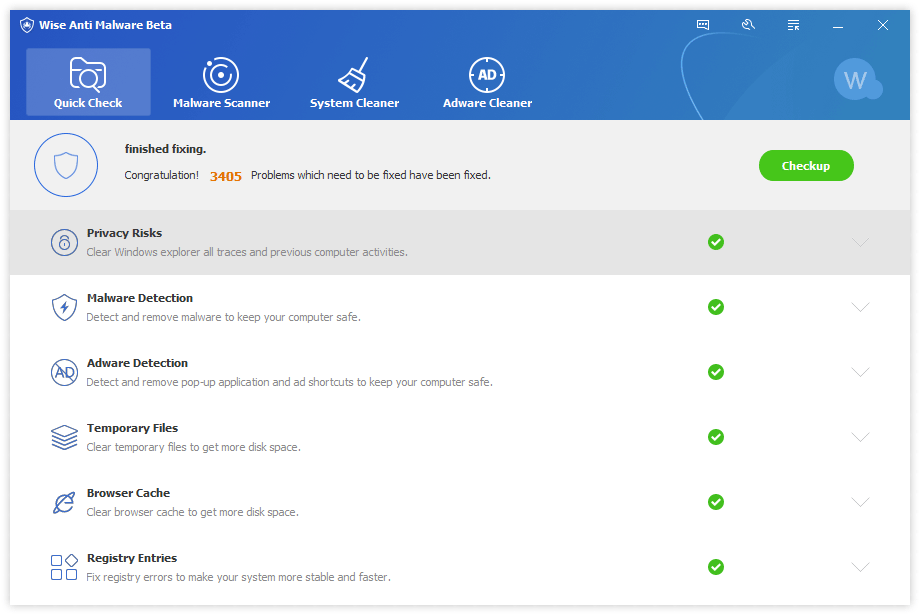Click the Temporary Files stack icon

(x=65, y=438)
